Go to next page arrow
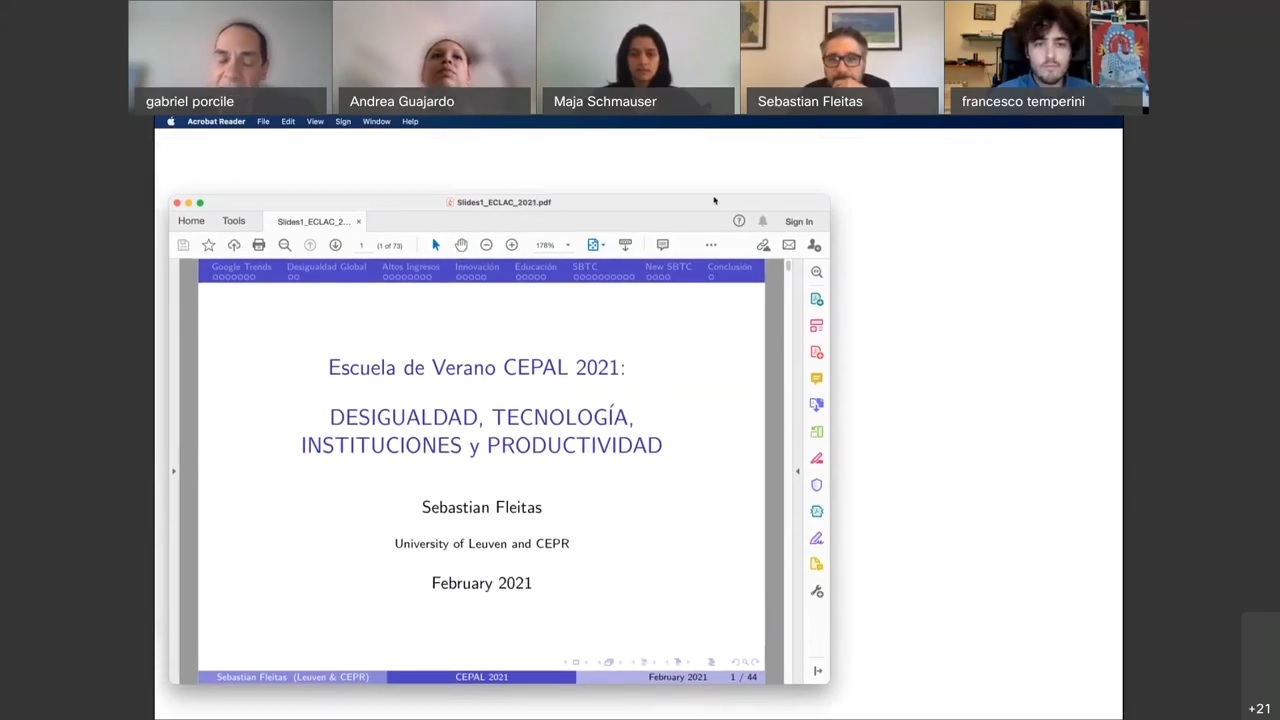 [335, 245]
